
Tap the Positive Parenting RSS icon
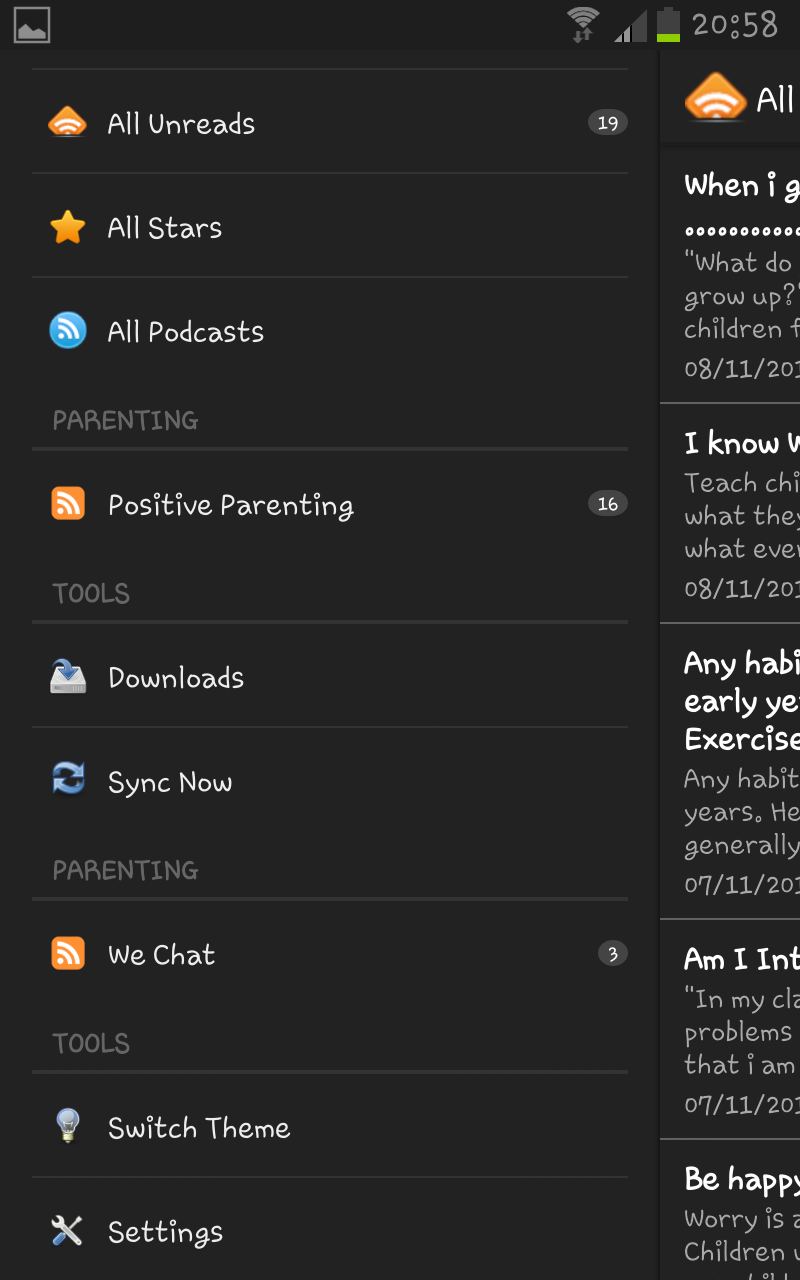coord(67,504)
